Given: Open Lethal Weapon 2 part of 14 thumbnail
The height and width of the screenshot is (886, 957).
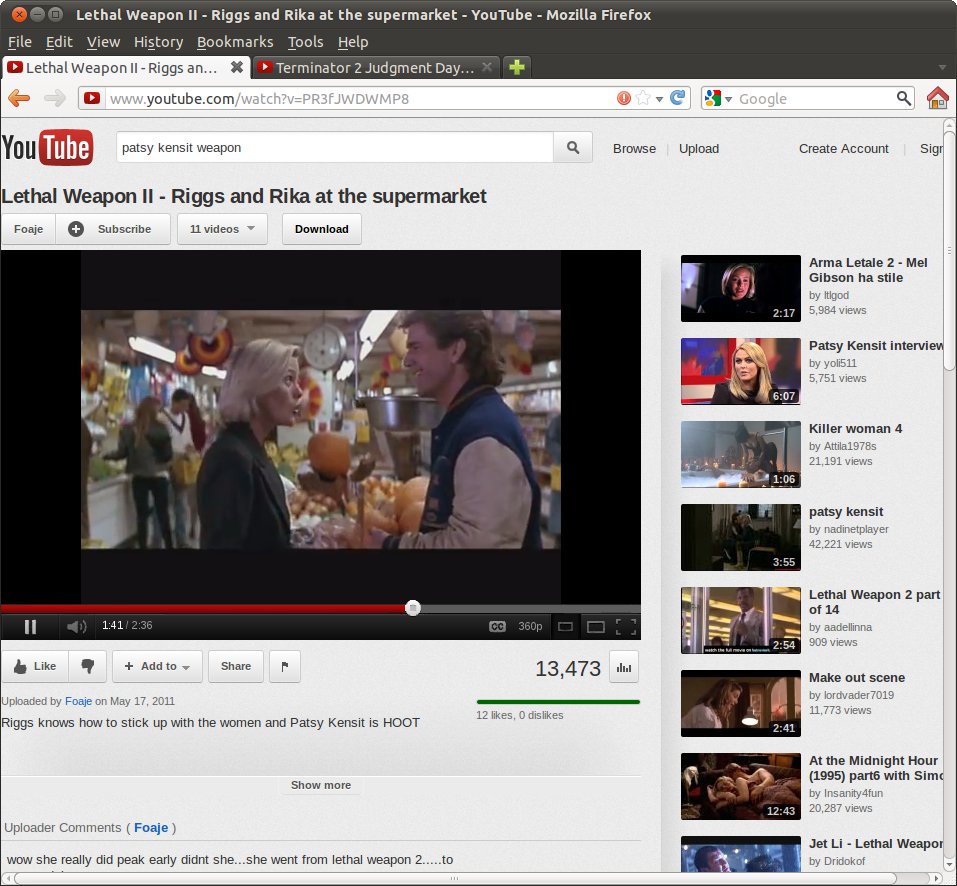Looking at the screenshot, I should click(x=740, y=620).
